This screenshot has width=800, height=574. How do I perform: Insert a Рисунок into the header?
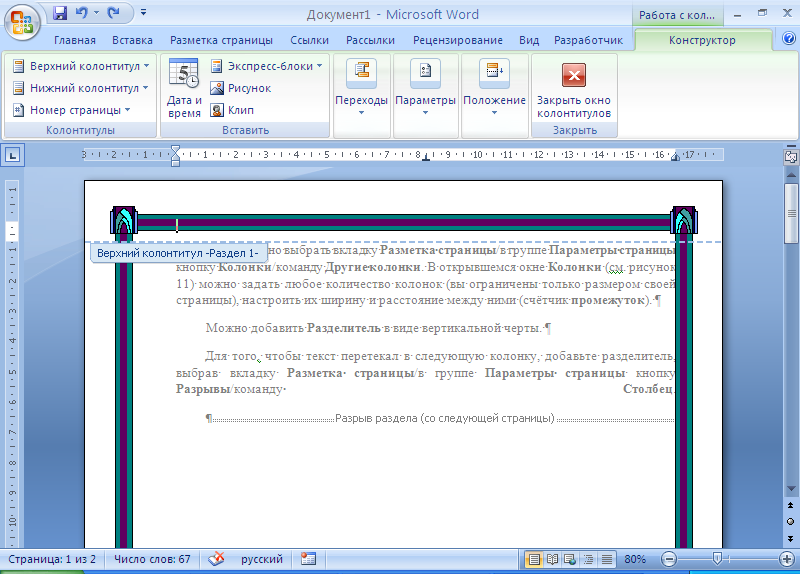pos(241,88)
